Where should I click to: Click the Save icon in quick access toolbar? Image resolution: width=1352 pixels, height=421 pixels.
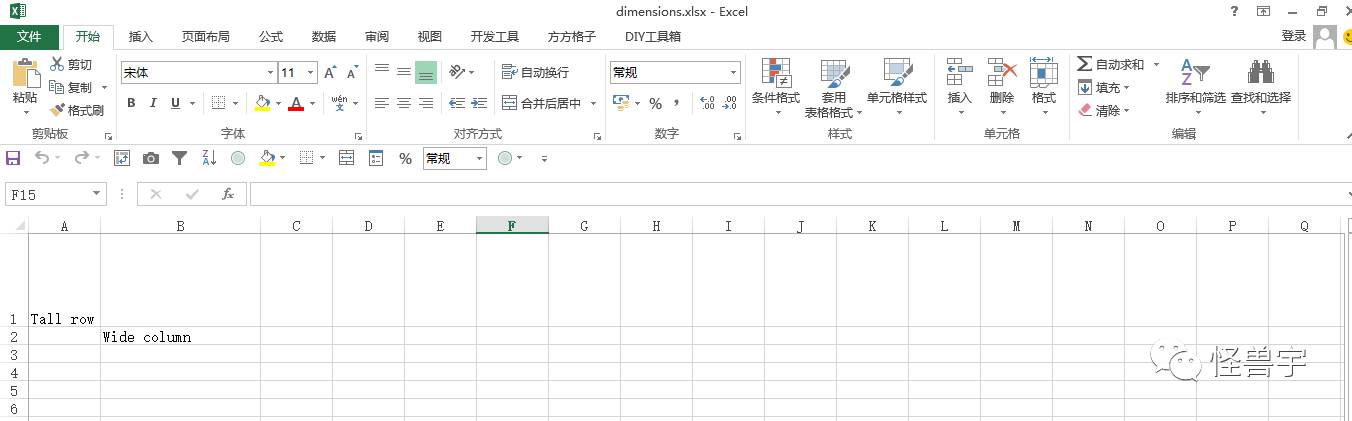pyautogui.click(x=13, y=158)
